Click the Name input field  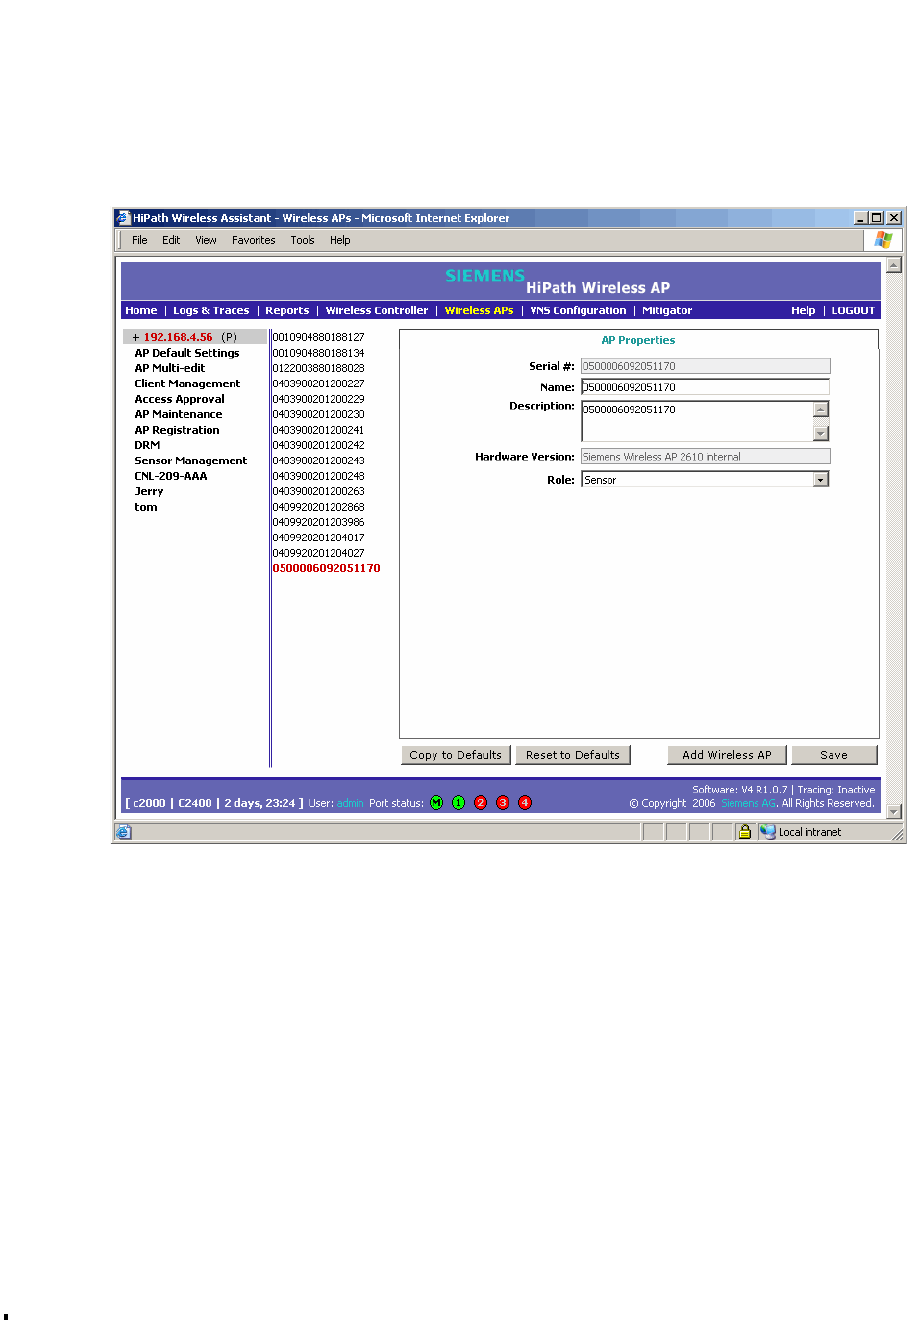[705, 387]
